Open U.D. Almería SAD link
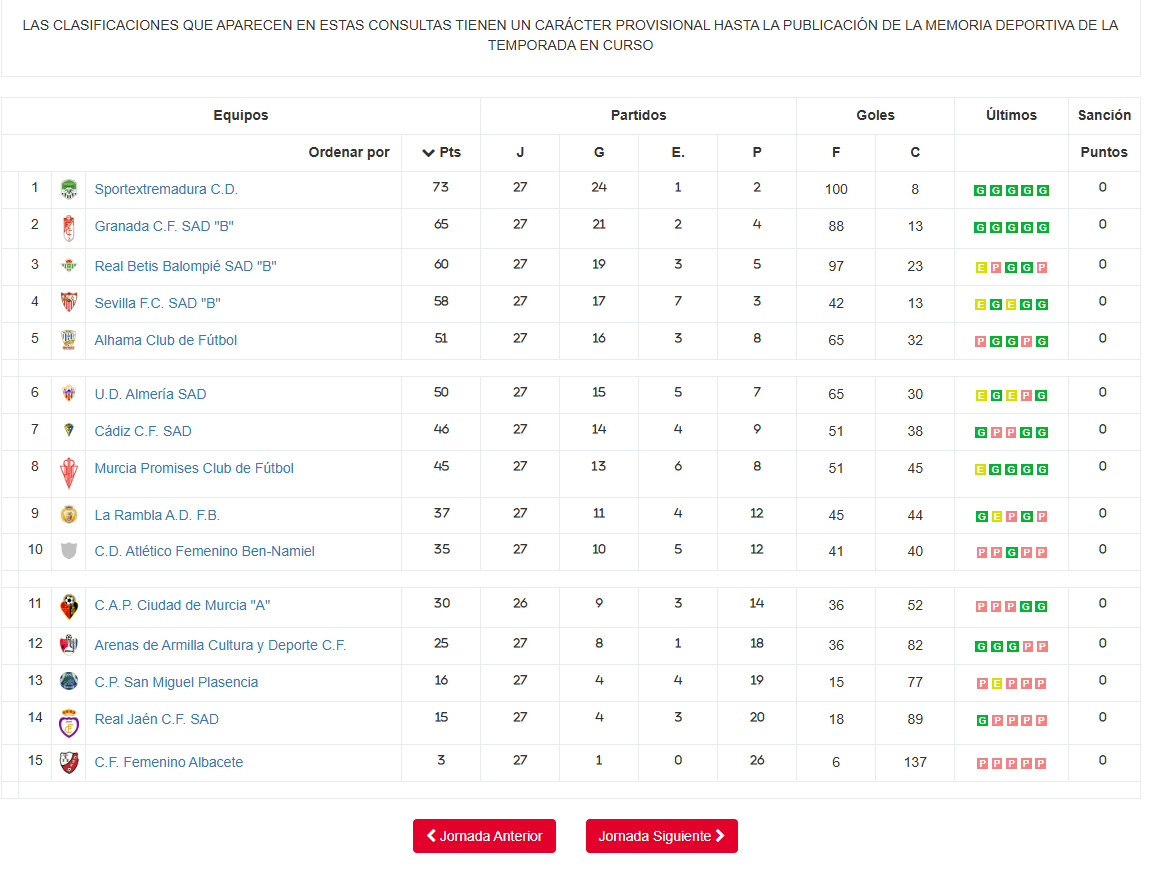The image size is (1150, 872). tap(150, 394)
